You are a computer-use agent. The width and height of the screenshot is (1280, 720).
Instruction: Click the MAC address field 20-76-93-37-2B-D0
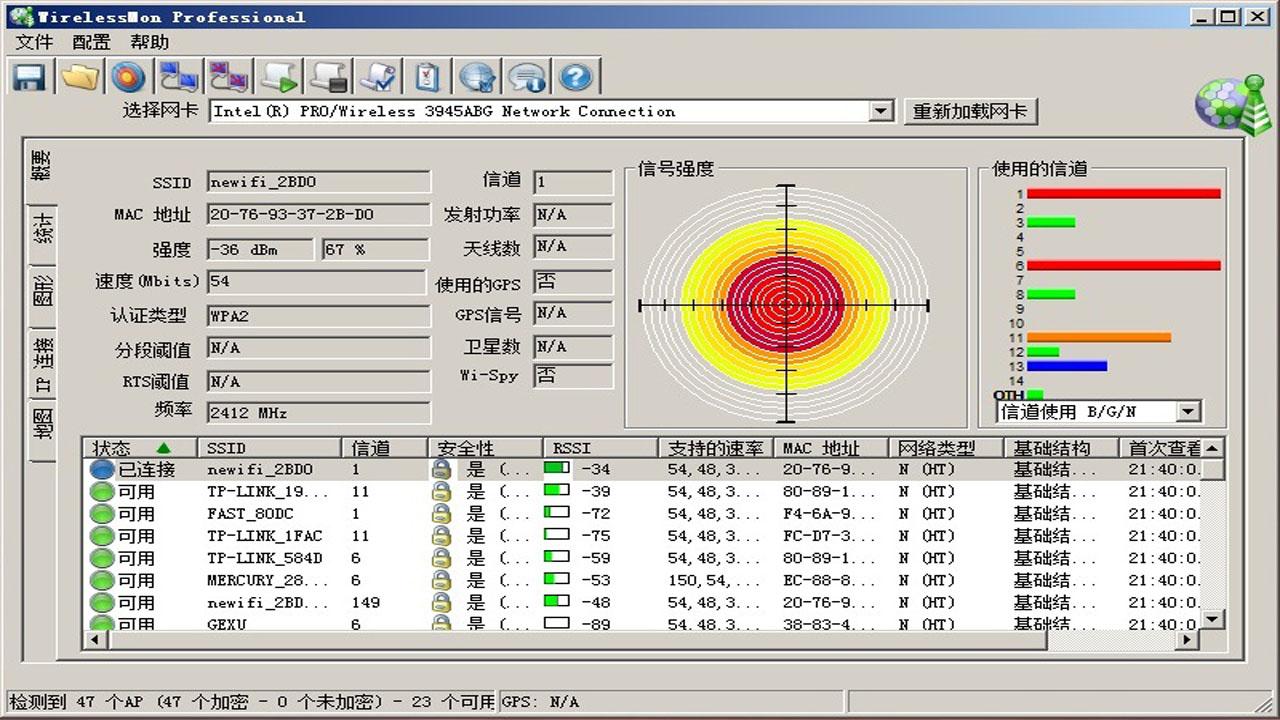319,214
